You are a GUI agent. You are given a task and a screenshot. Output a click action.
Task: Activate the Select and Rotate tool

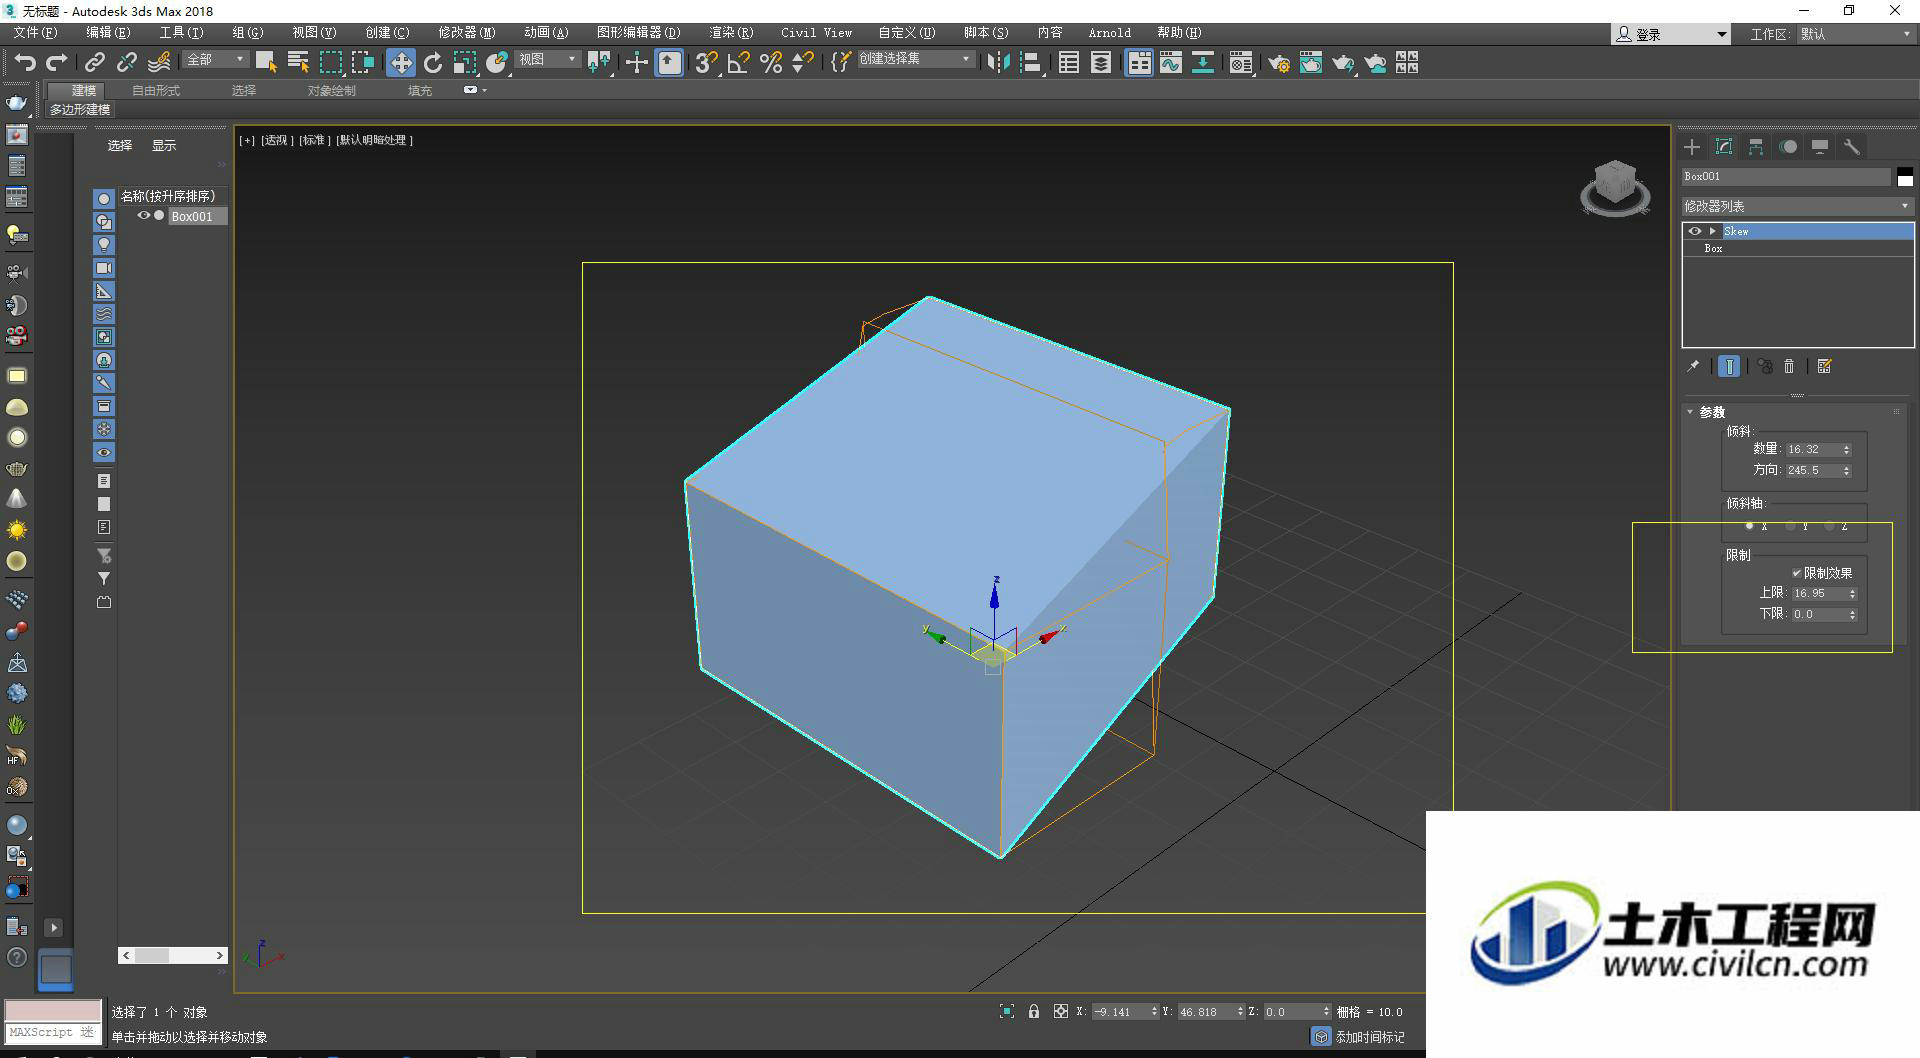(x=433, y=63)
